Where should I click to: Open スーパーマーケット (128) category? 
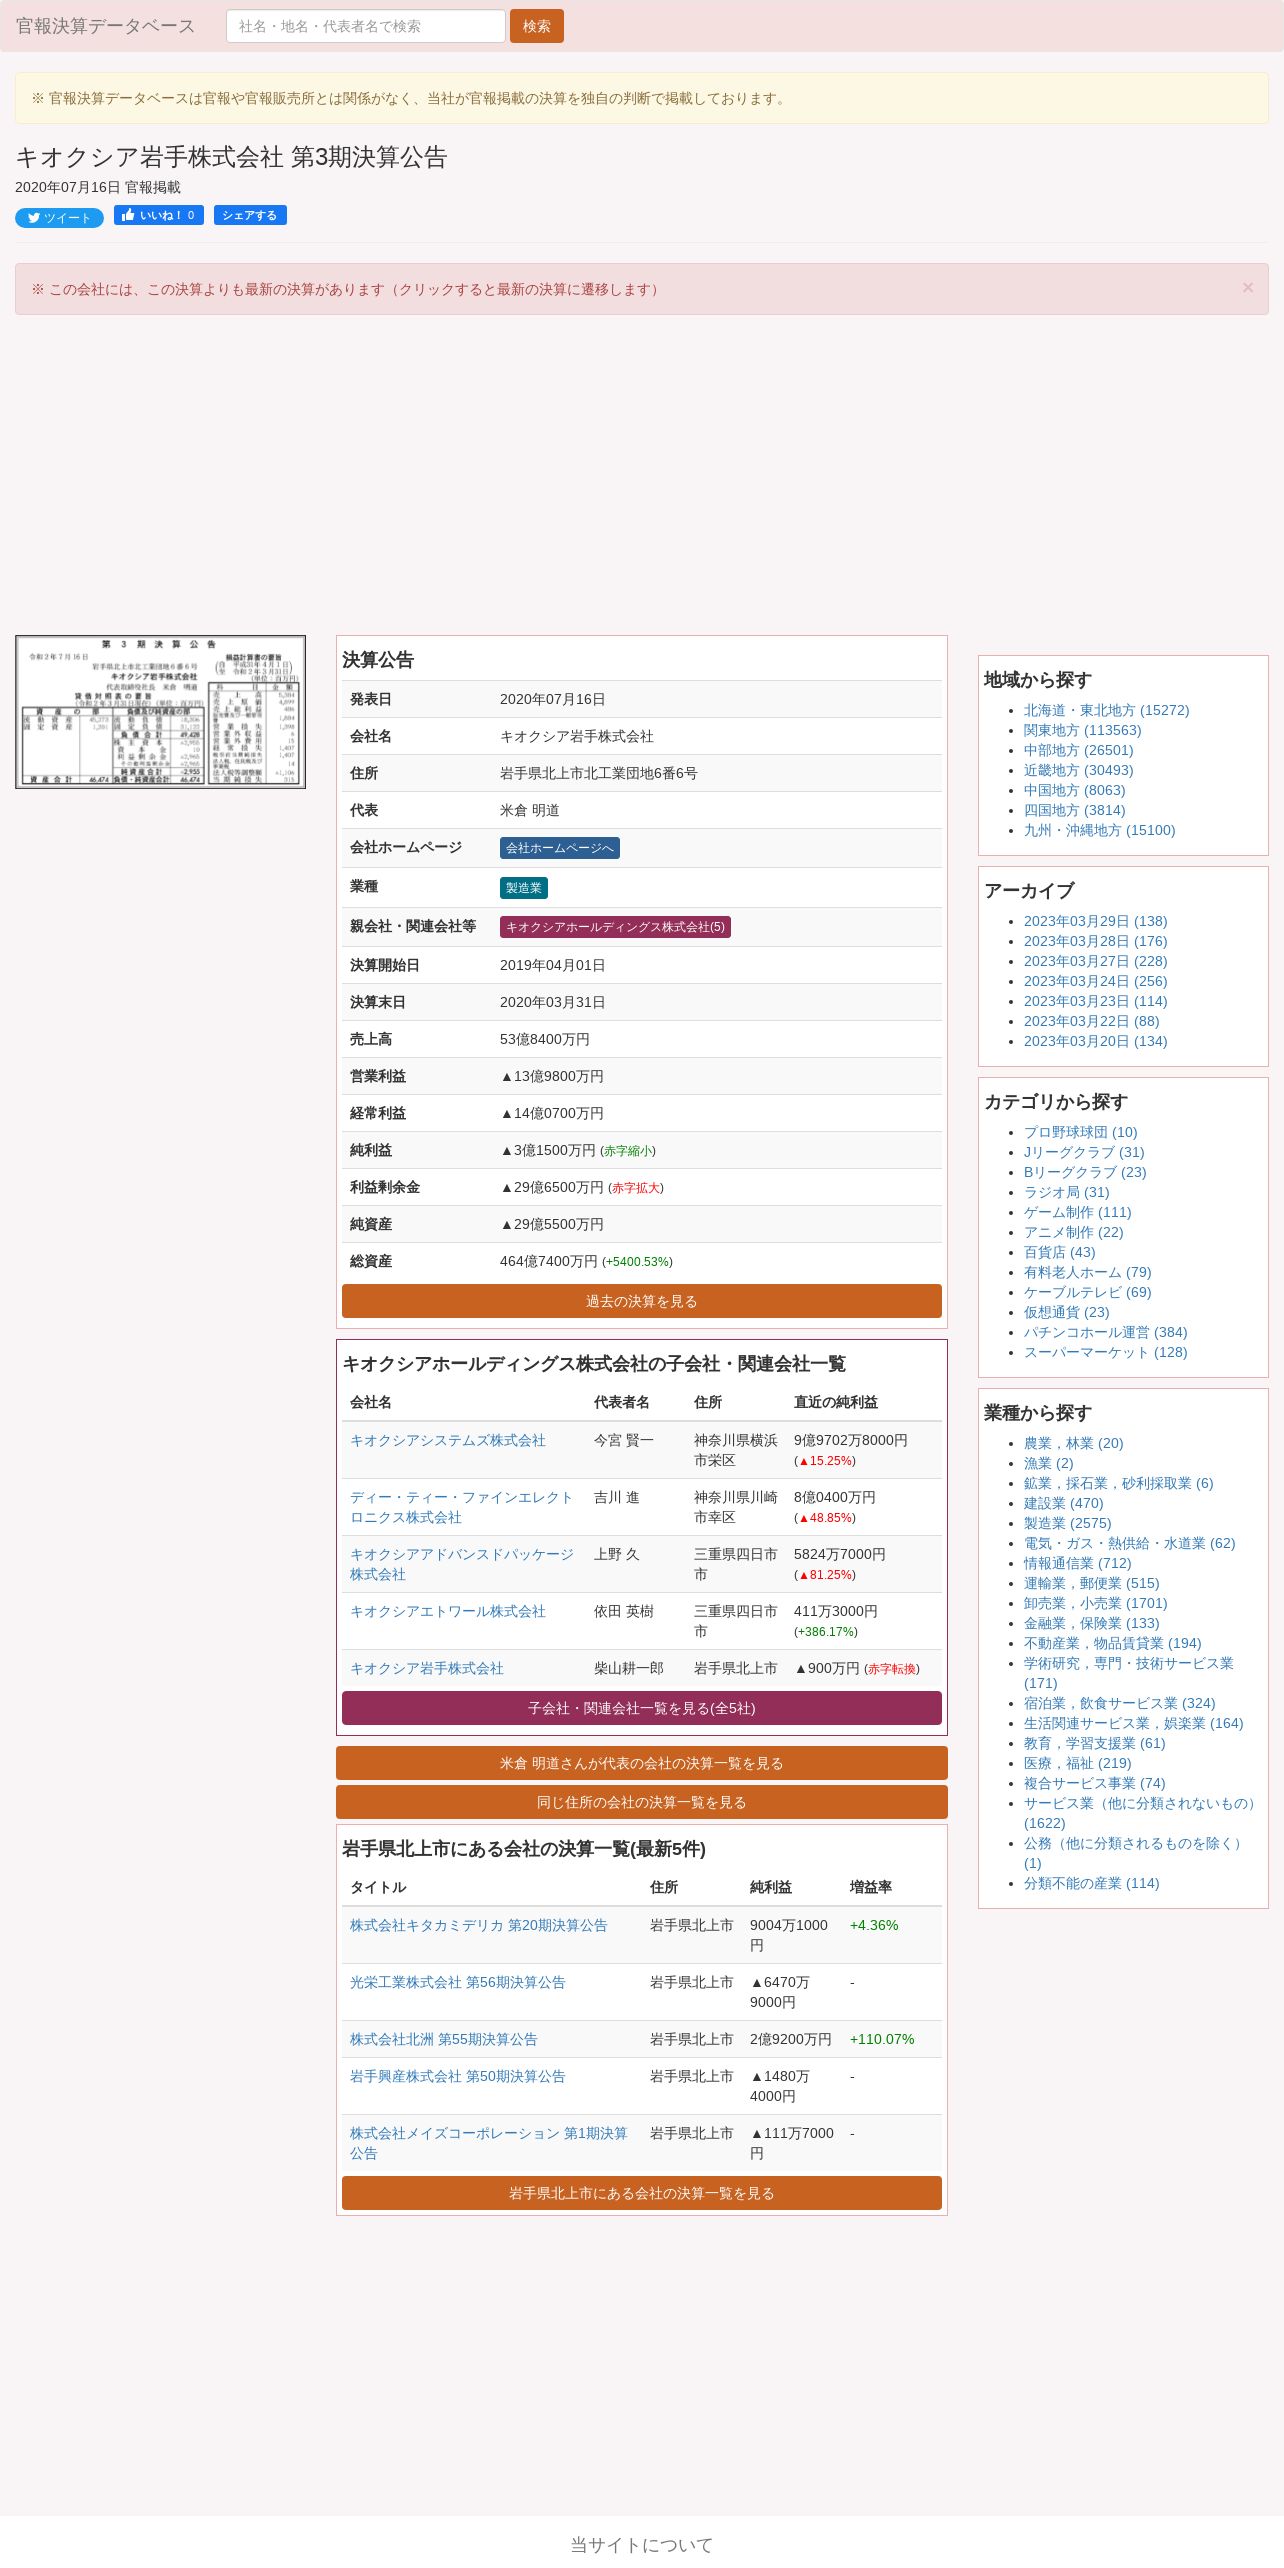pyautogui.click(x=1105, y=1352)
